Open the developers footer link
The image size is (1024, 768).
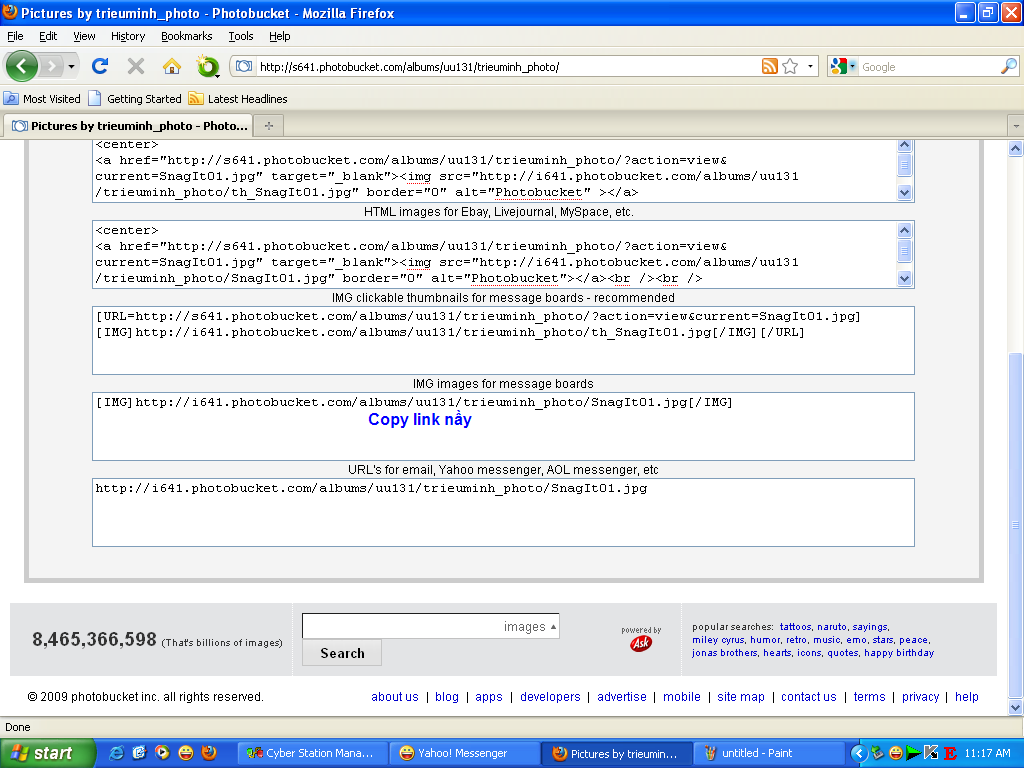tap(550, 697)
